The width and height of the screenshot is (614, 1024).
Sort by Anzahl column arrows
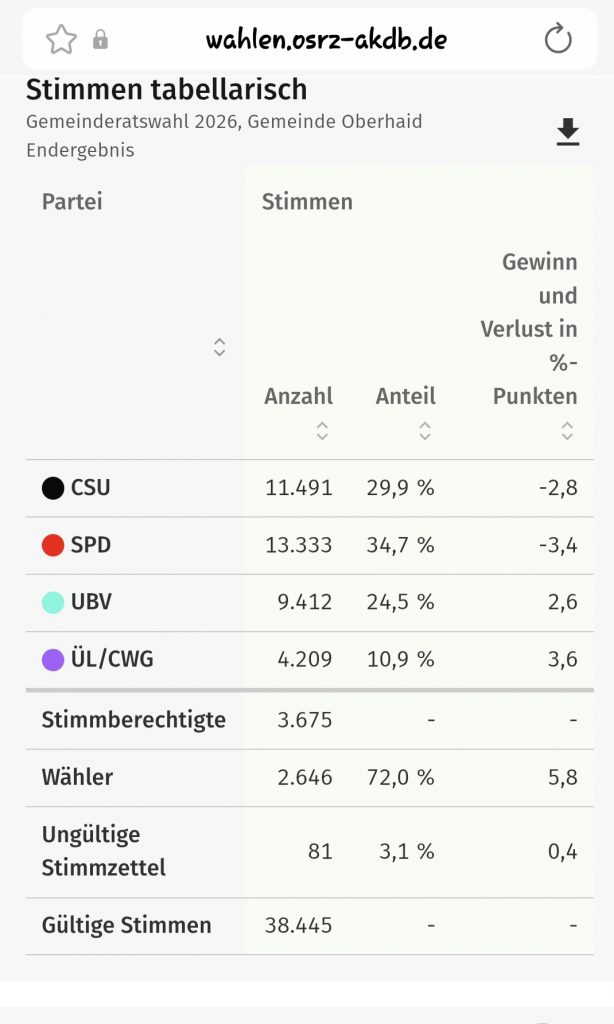coord(322,430)
